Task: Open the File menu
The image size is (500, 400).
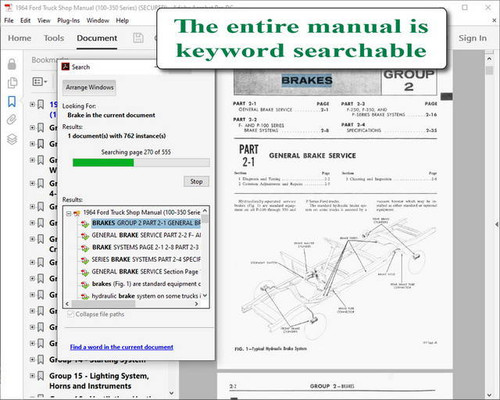Action: (9, 21)
